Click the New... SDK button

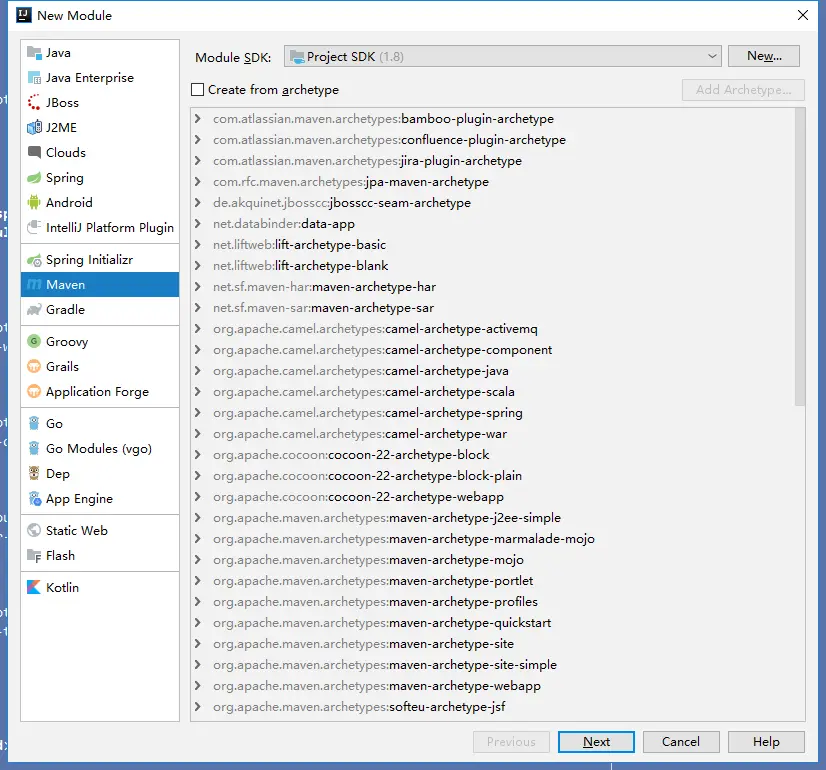[764, 56]
